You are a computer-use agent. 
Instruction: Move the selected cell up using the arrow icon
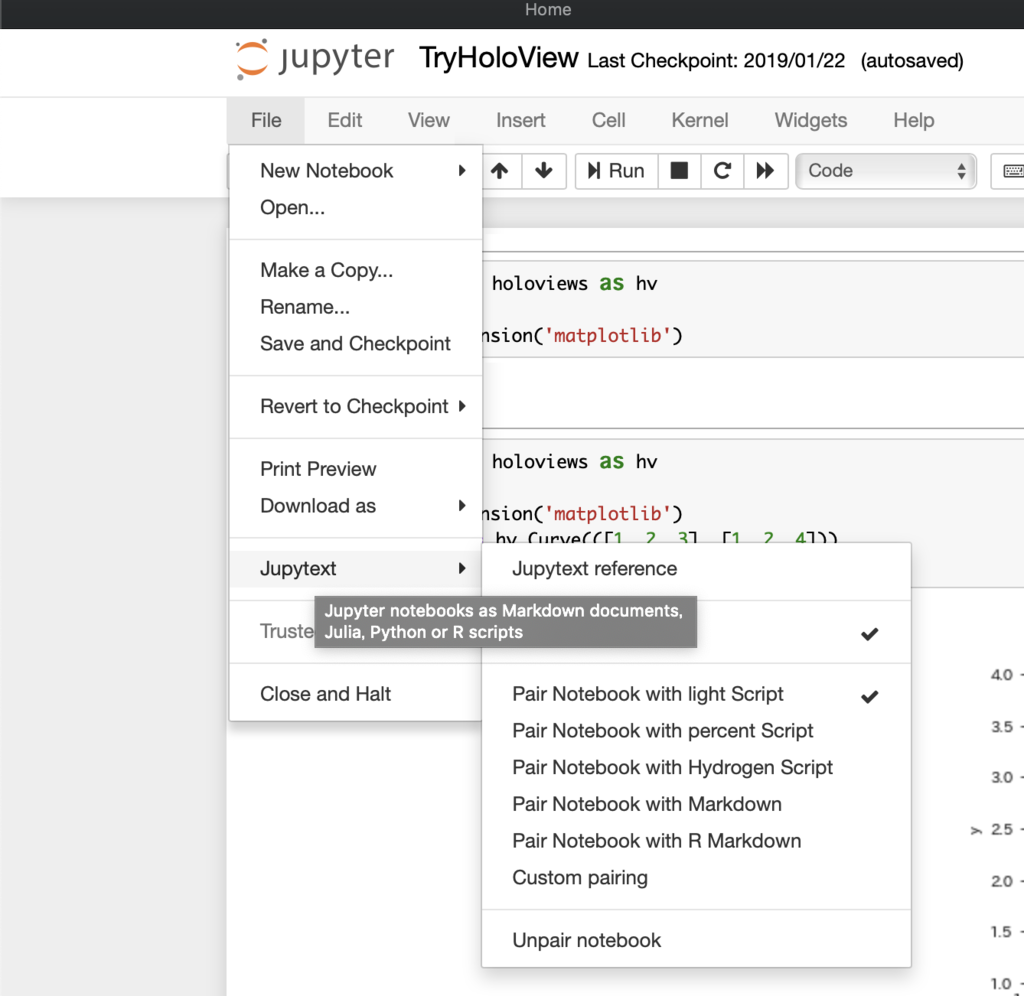[x=500, y=171]
